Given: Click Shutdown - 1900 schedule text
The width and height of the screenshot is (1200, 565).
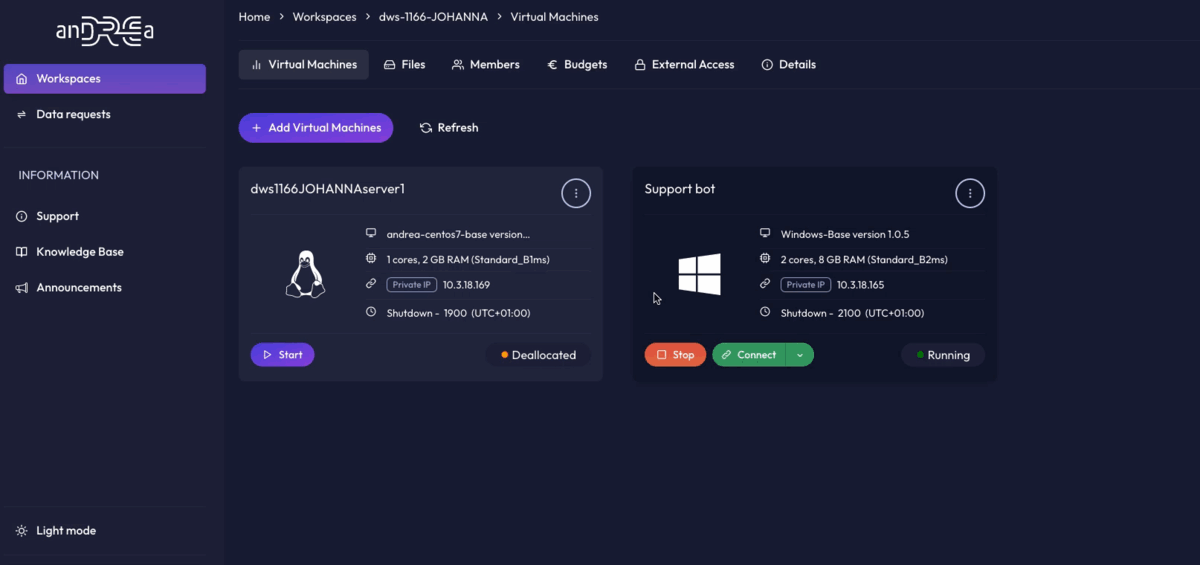Looking at the screenshot, I should (x=458, y=313).
